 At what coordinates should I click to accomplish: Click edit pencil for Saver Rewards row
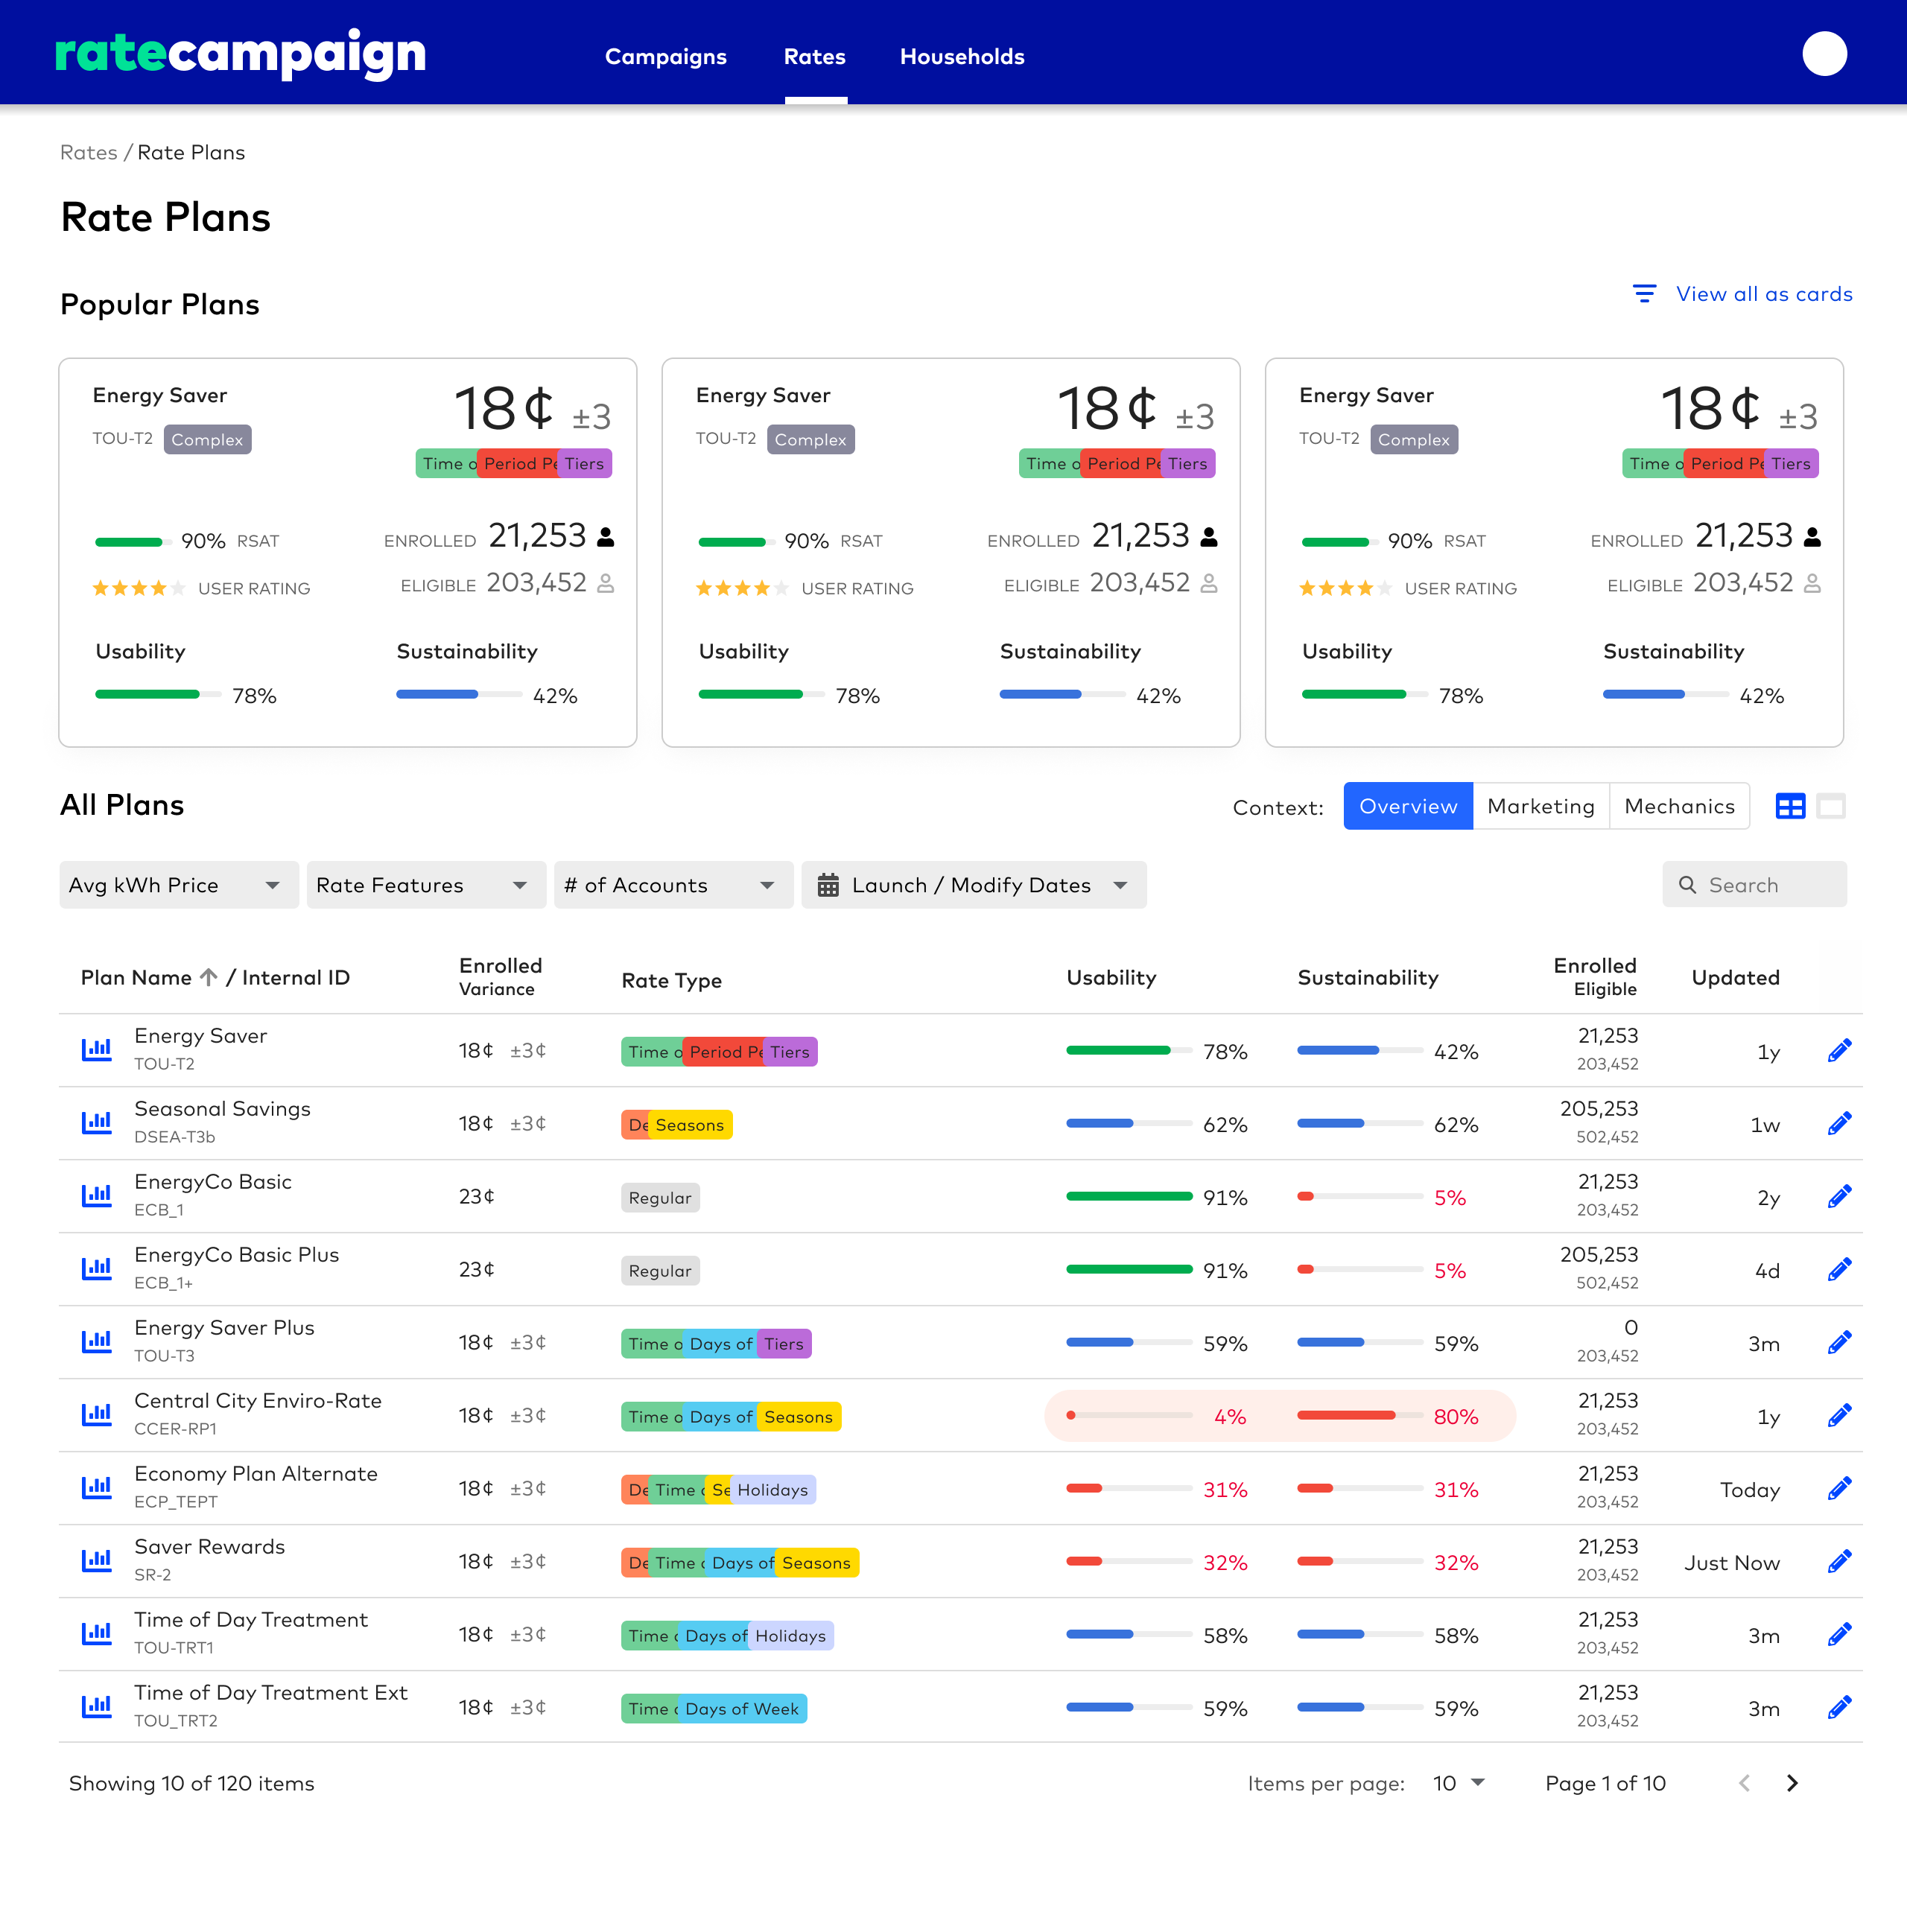click(1839, 1561)
